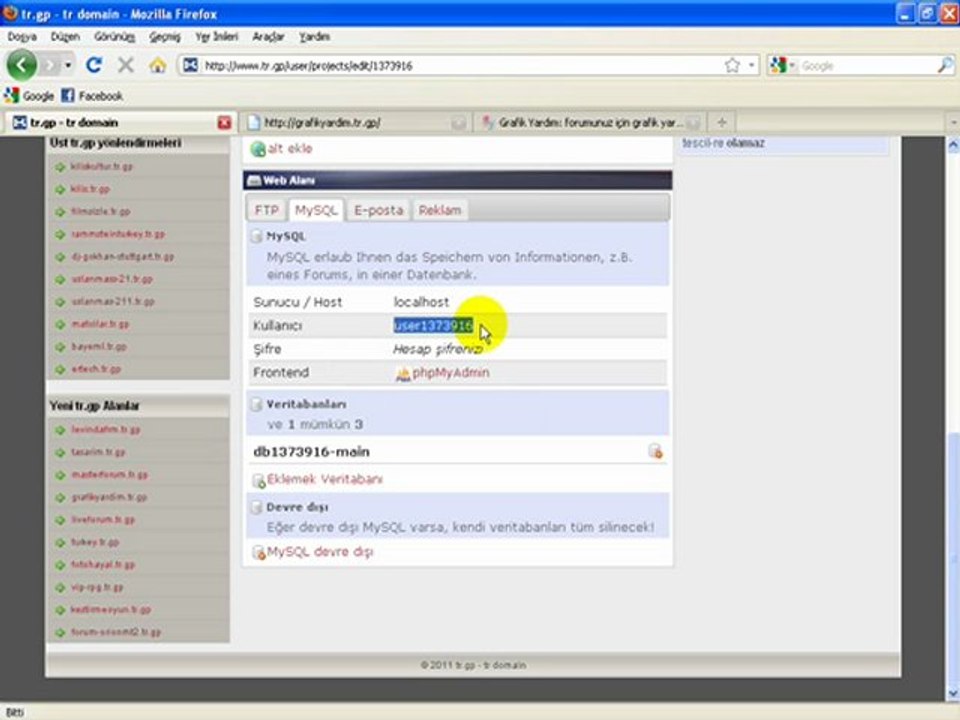The image size is (960, 720).
Task: Open a new tab with plus button
Action: click(x=722, y=122)
